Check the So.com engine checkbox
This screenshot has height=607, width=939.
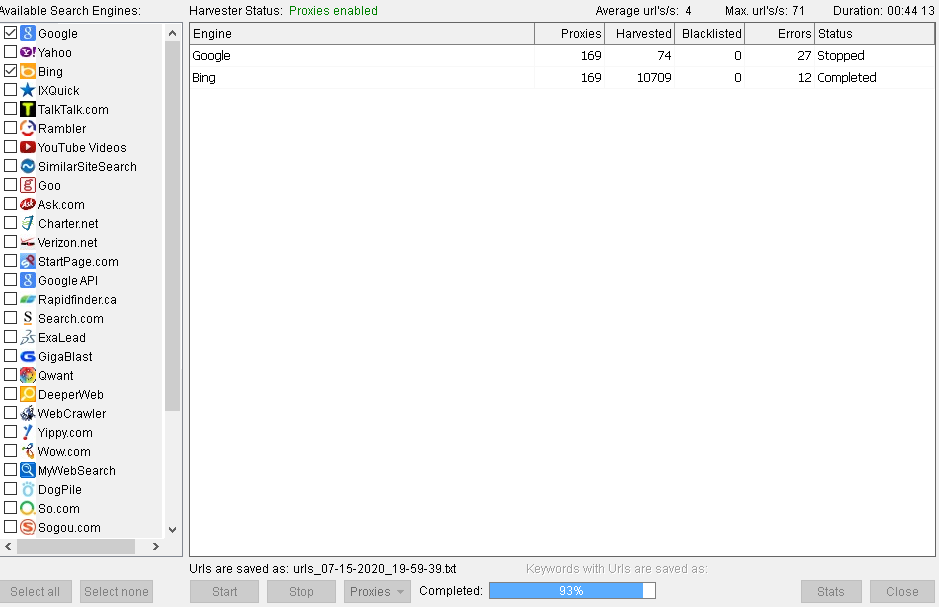(x=10, y=508)
